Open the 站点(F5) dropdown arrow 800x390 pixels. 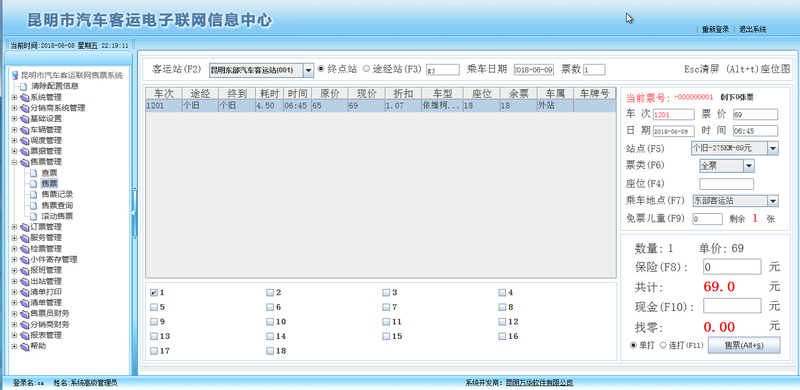pos(773,149)
